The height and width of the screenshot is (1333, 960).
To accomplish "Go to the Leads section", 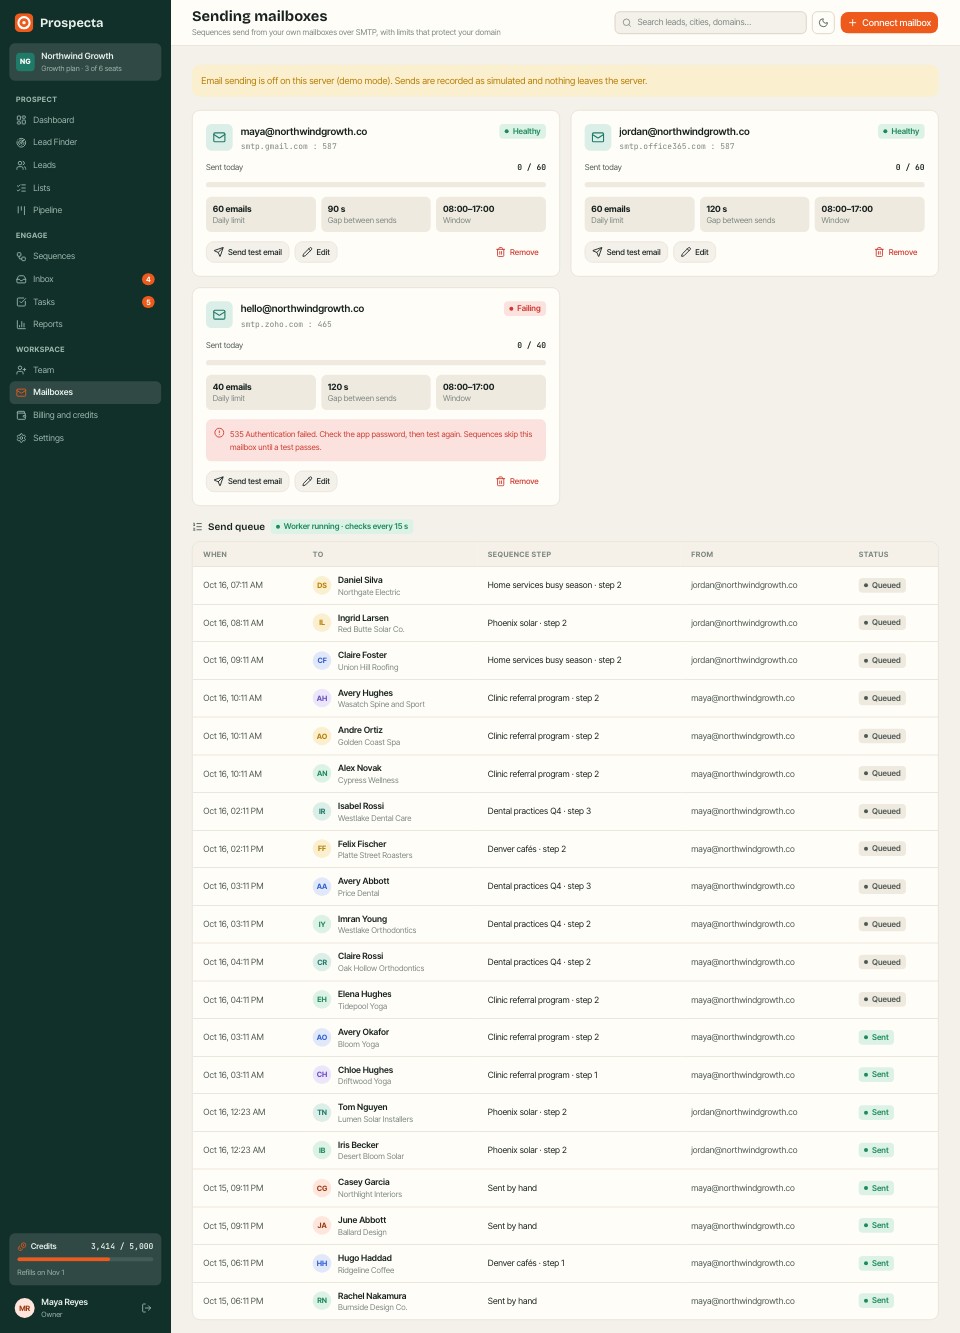I will click(x=85, y=165).
